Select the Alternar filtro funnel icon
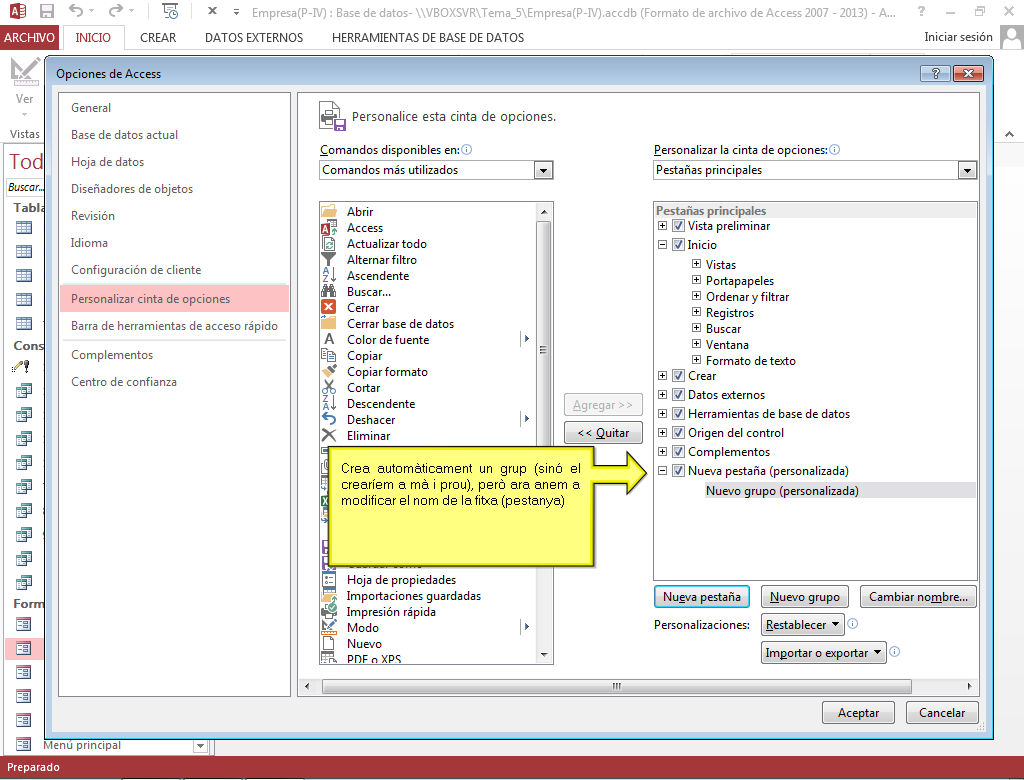The image size is (1024, 780). coord(328,259)
